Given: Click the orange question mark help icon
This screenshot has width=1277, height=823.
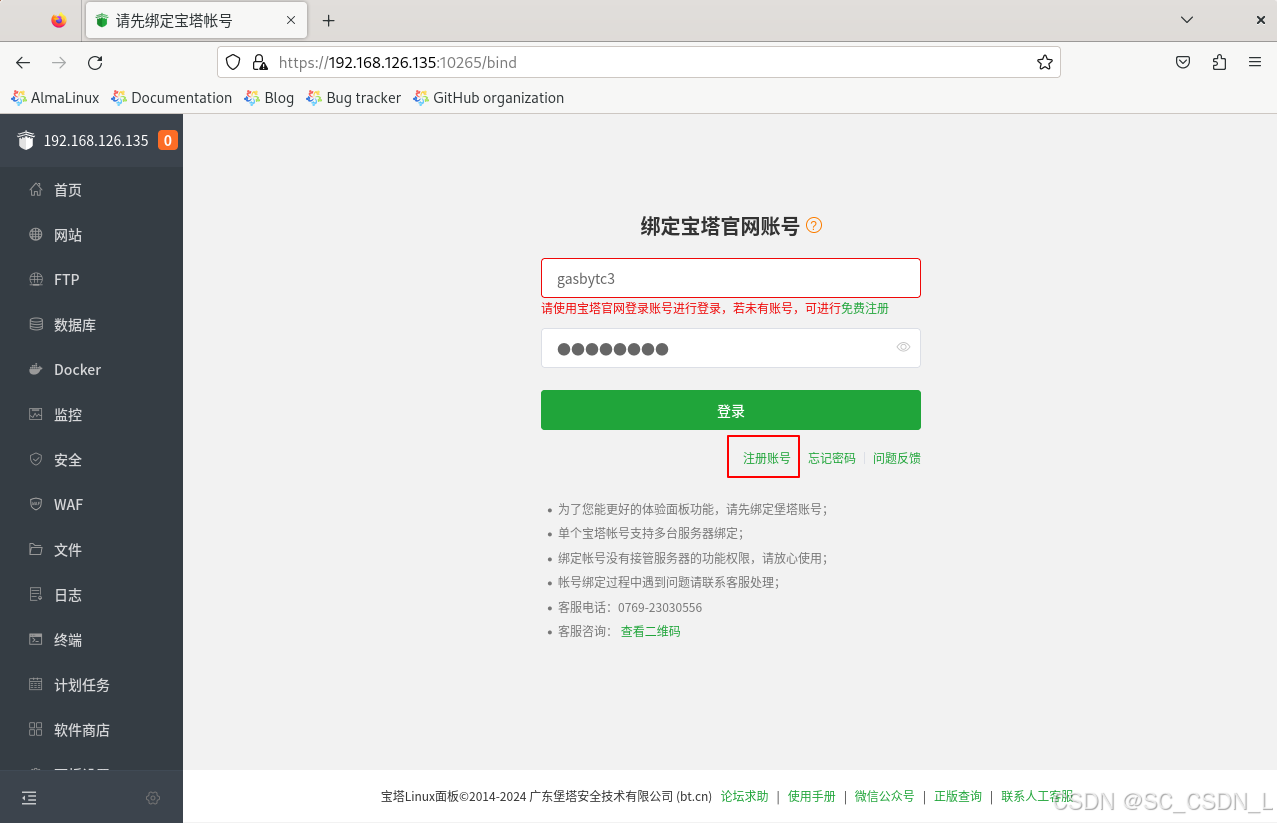Looking at the screenshot, I should (814, 226).
